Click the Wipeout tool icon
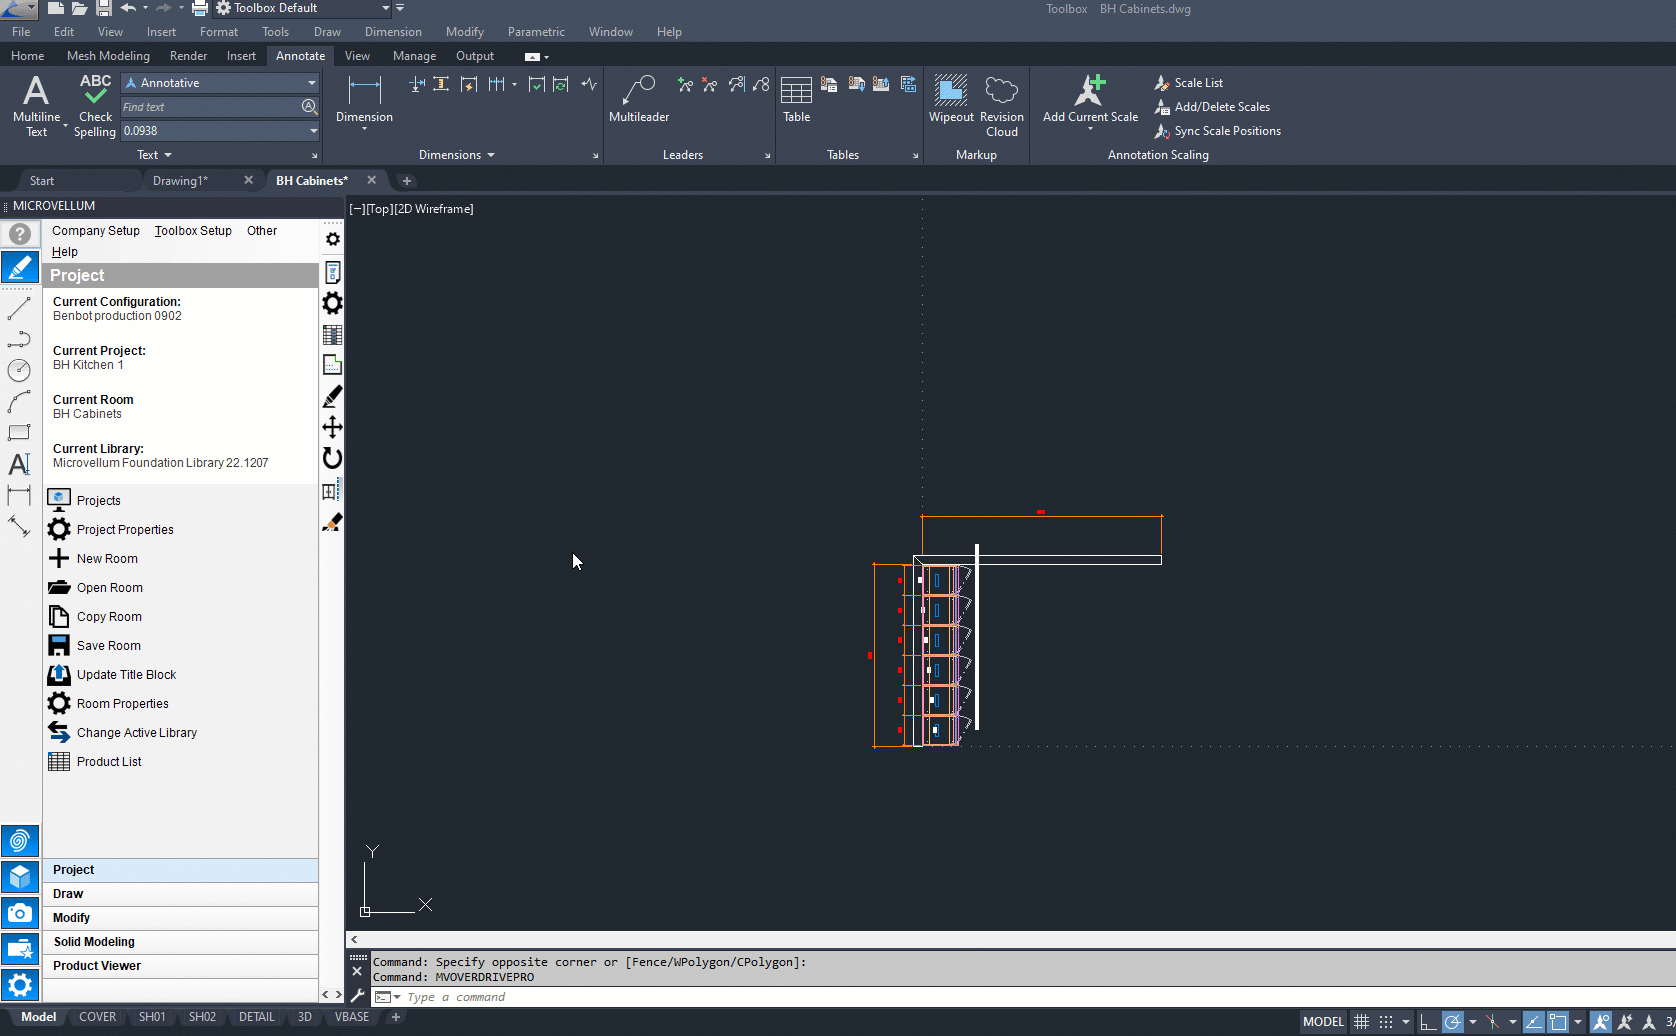This screenshot has height=1036, width=1676. point(950,92)
